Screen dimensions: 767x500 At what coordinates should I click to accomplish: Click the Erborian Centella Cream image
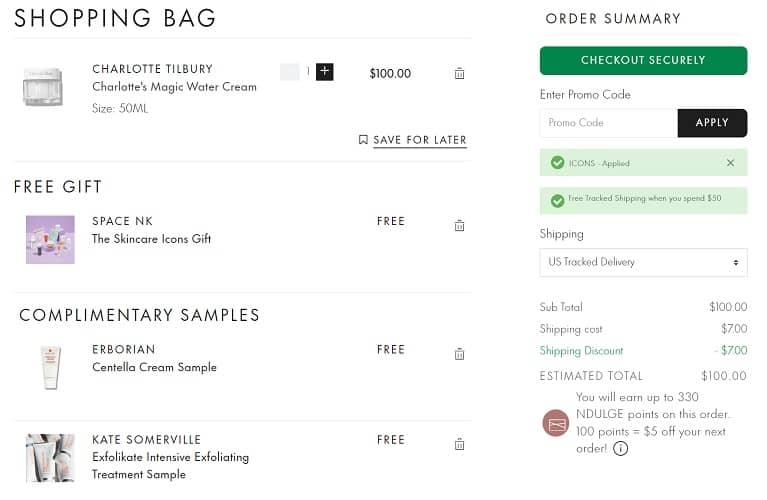[50, 367]
